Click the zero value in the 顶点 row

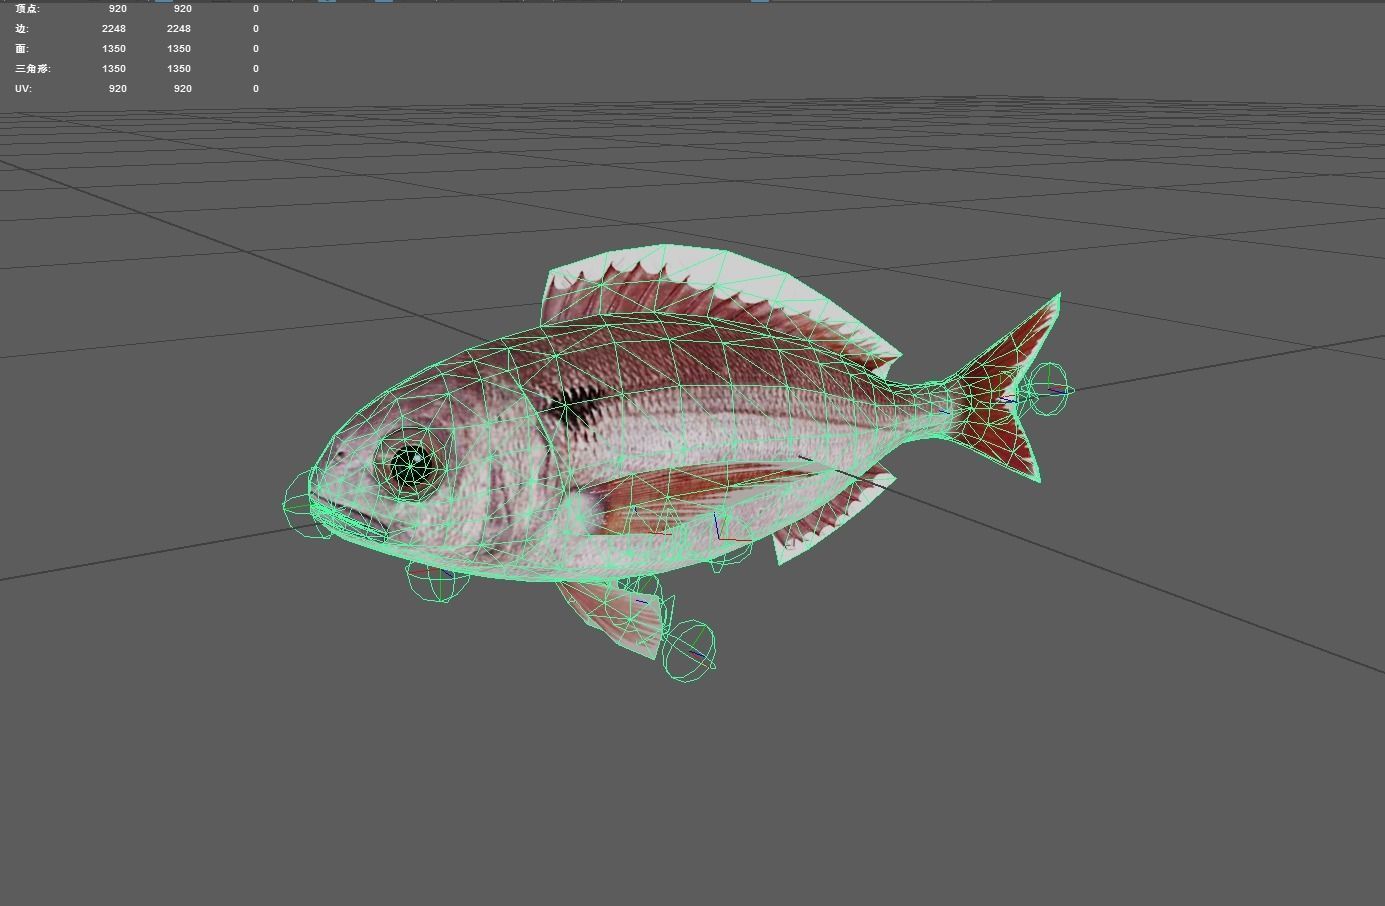(256, 9)
